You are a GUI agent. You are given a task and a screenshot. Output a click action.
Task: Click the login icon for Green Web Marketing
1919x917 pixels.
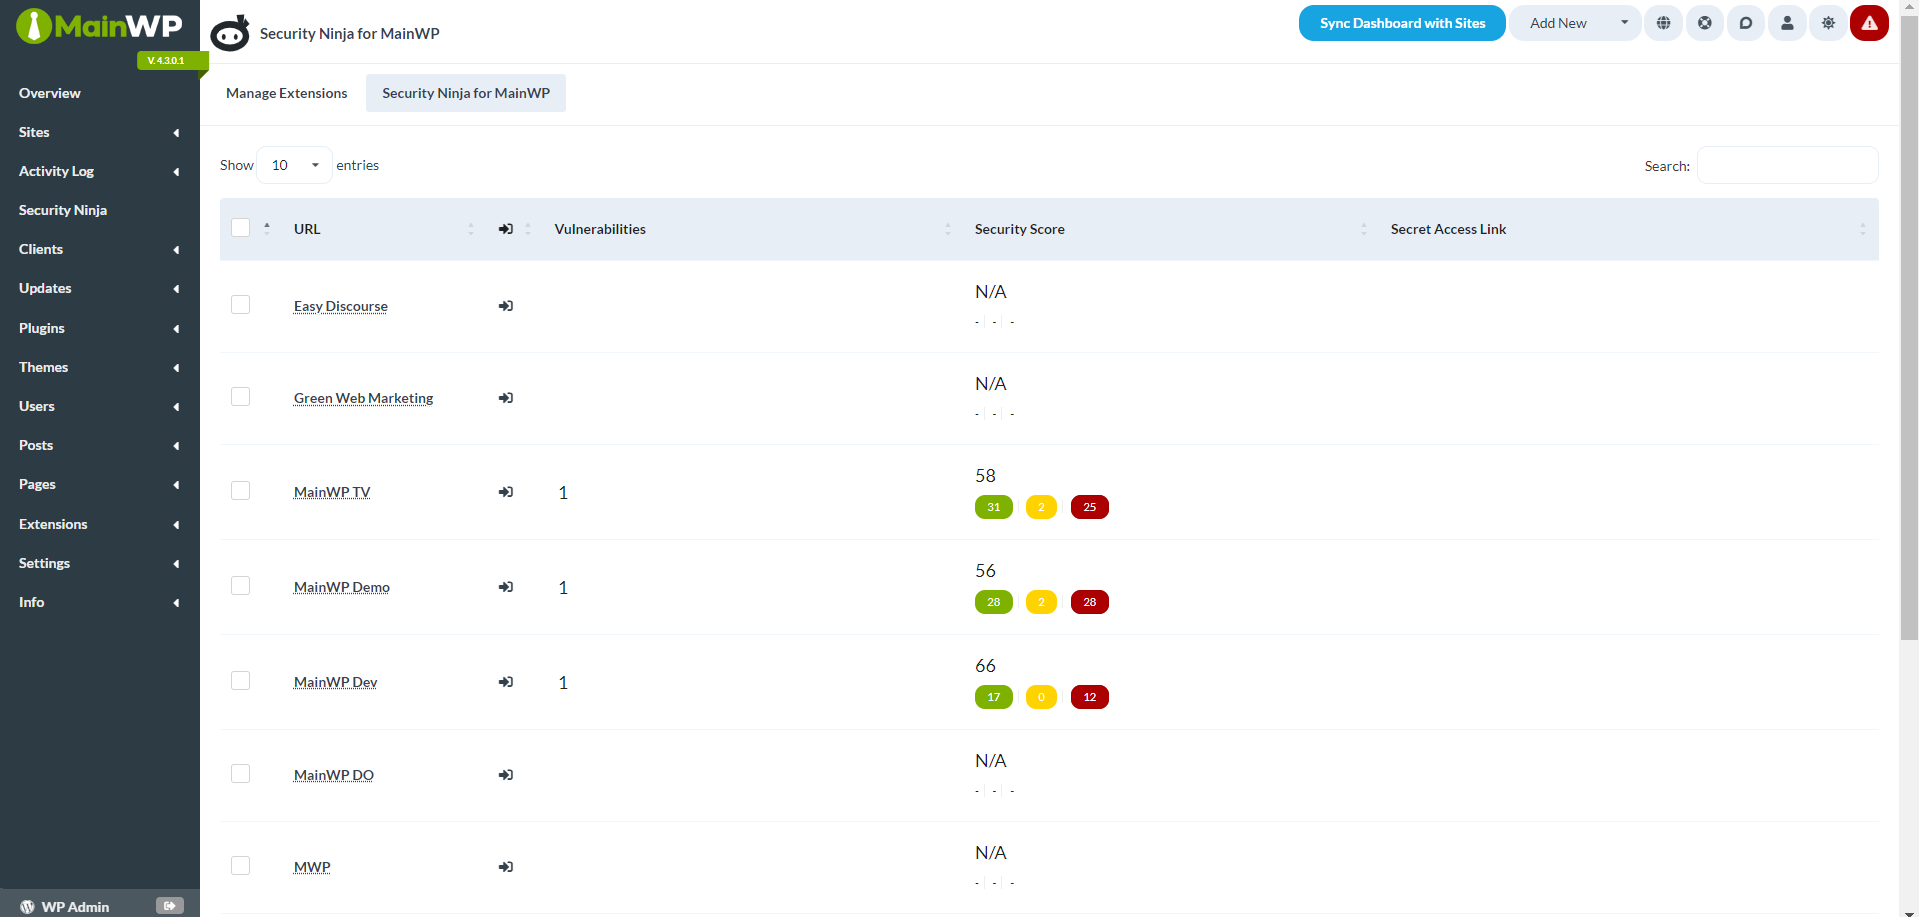point(506,398)
